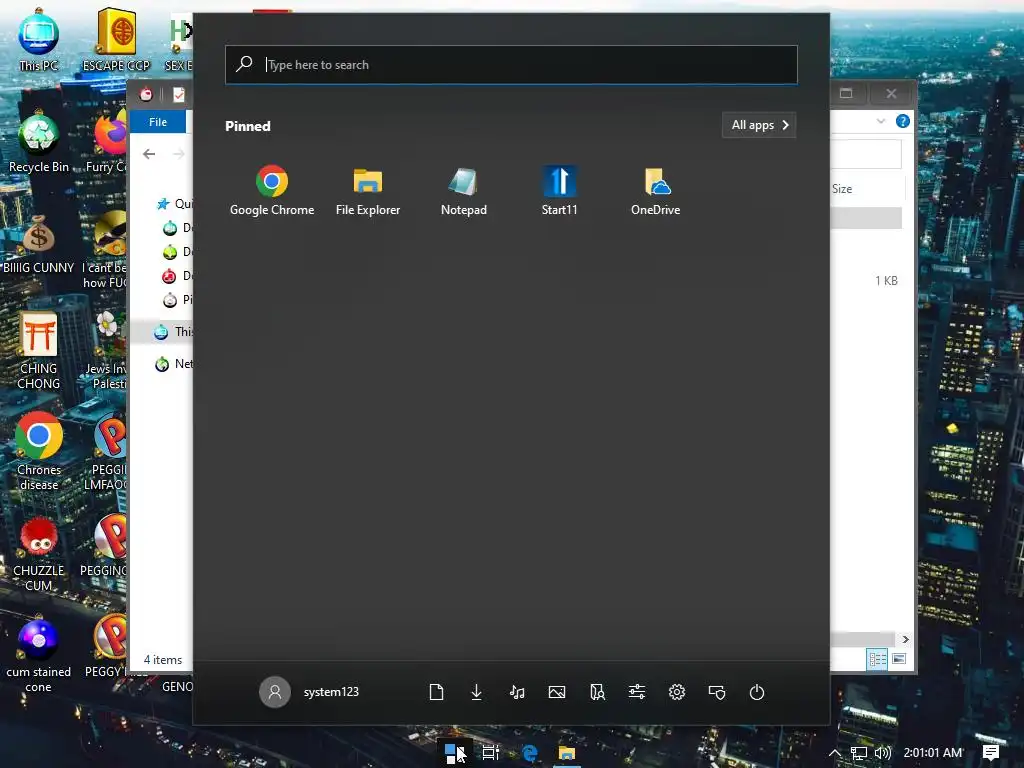The image size is (1024, 768).
Task: Select Quick access in Explorer navigation pane
Action: (174, 204)
